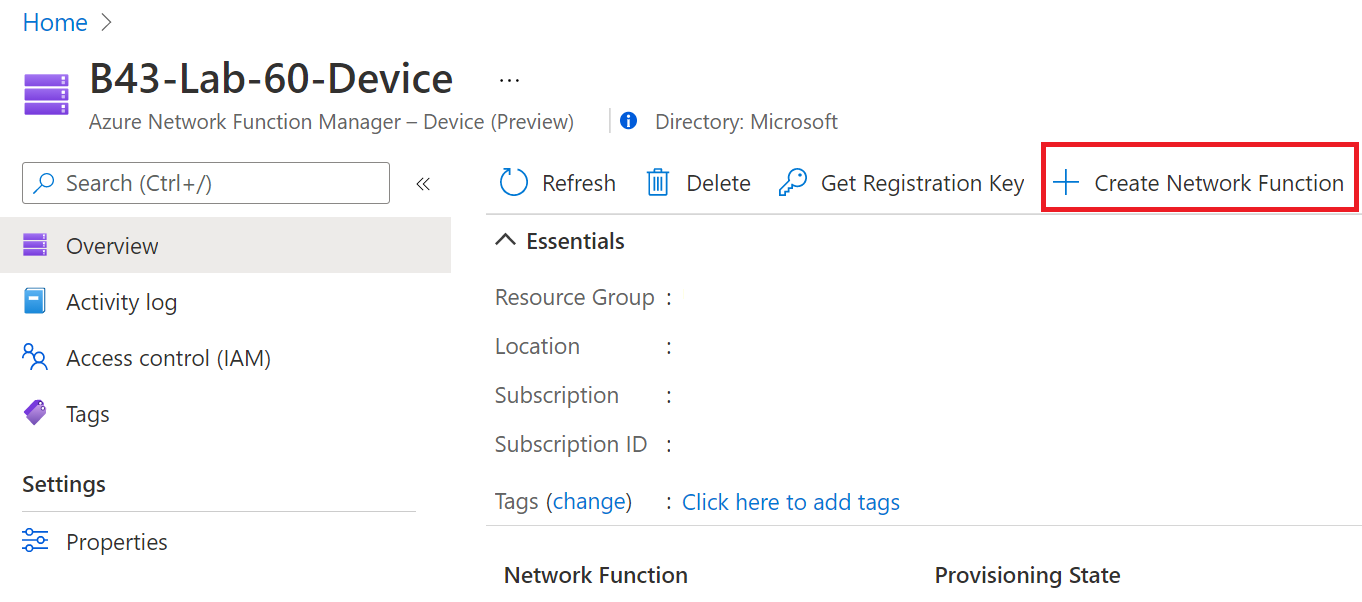Click 'Click here to add tags'

790,501
